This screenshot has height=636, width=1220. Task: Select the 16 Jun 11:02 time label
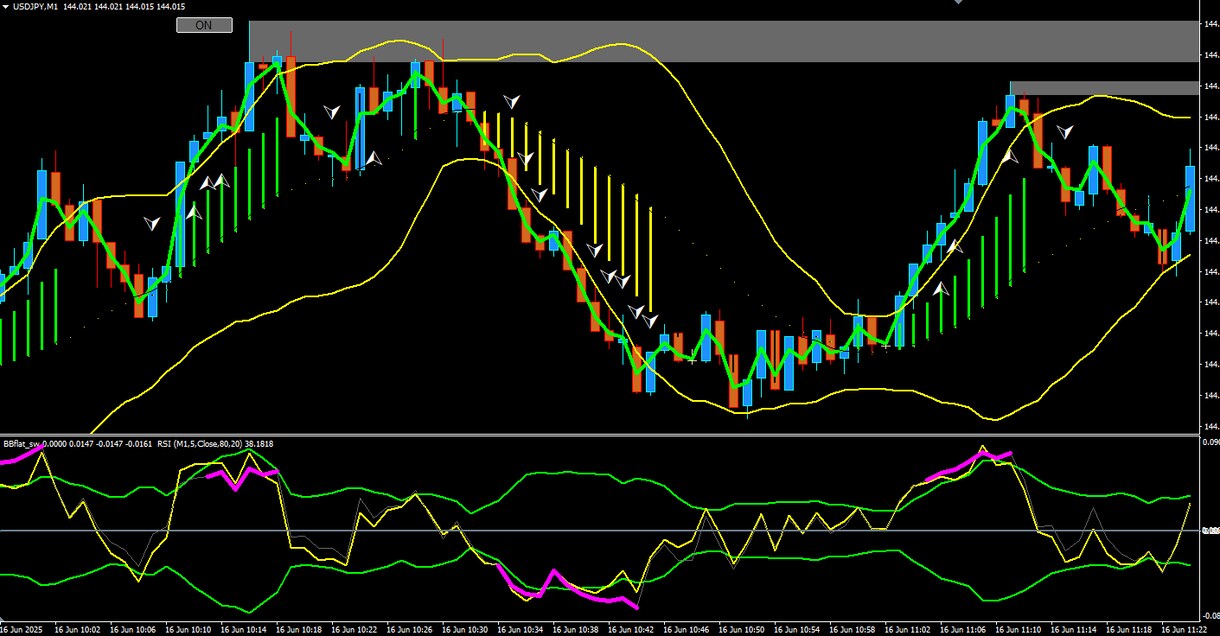click(910, 630)
